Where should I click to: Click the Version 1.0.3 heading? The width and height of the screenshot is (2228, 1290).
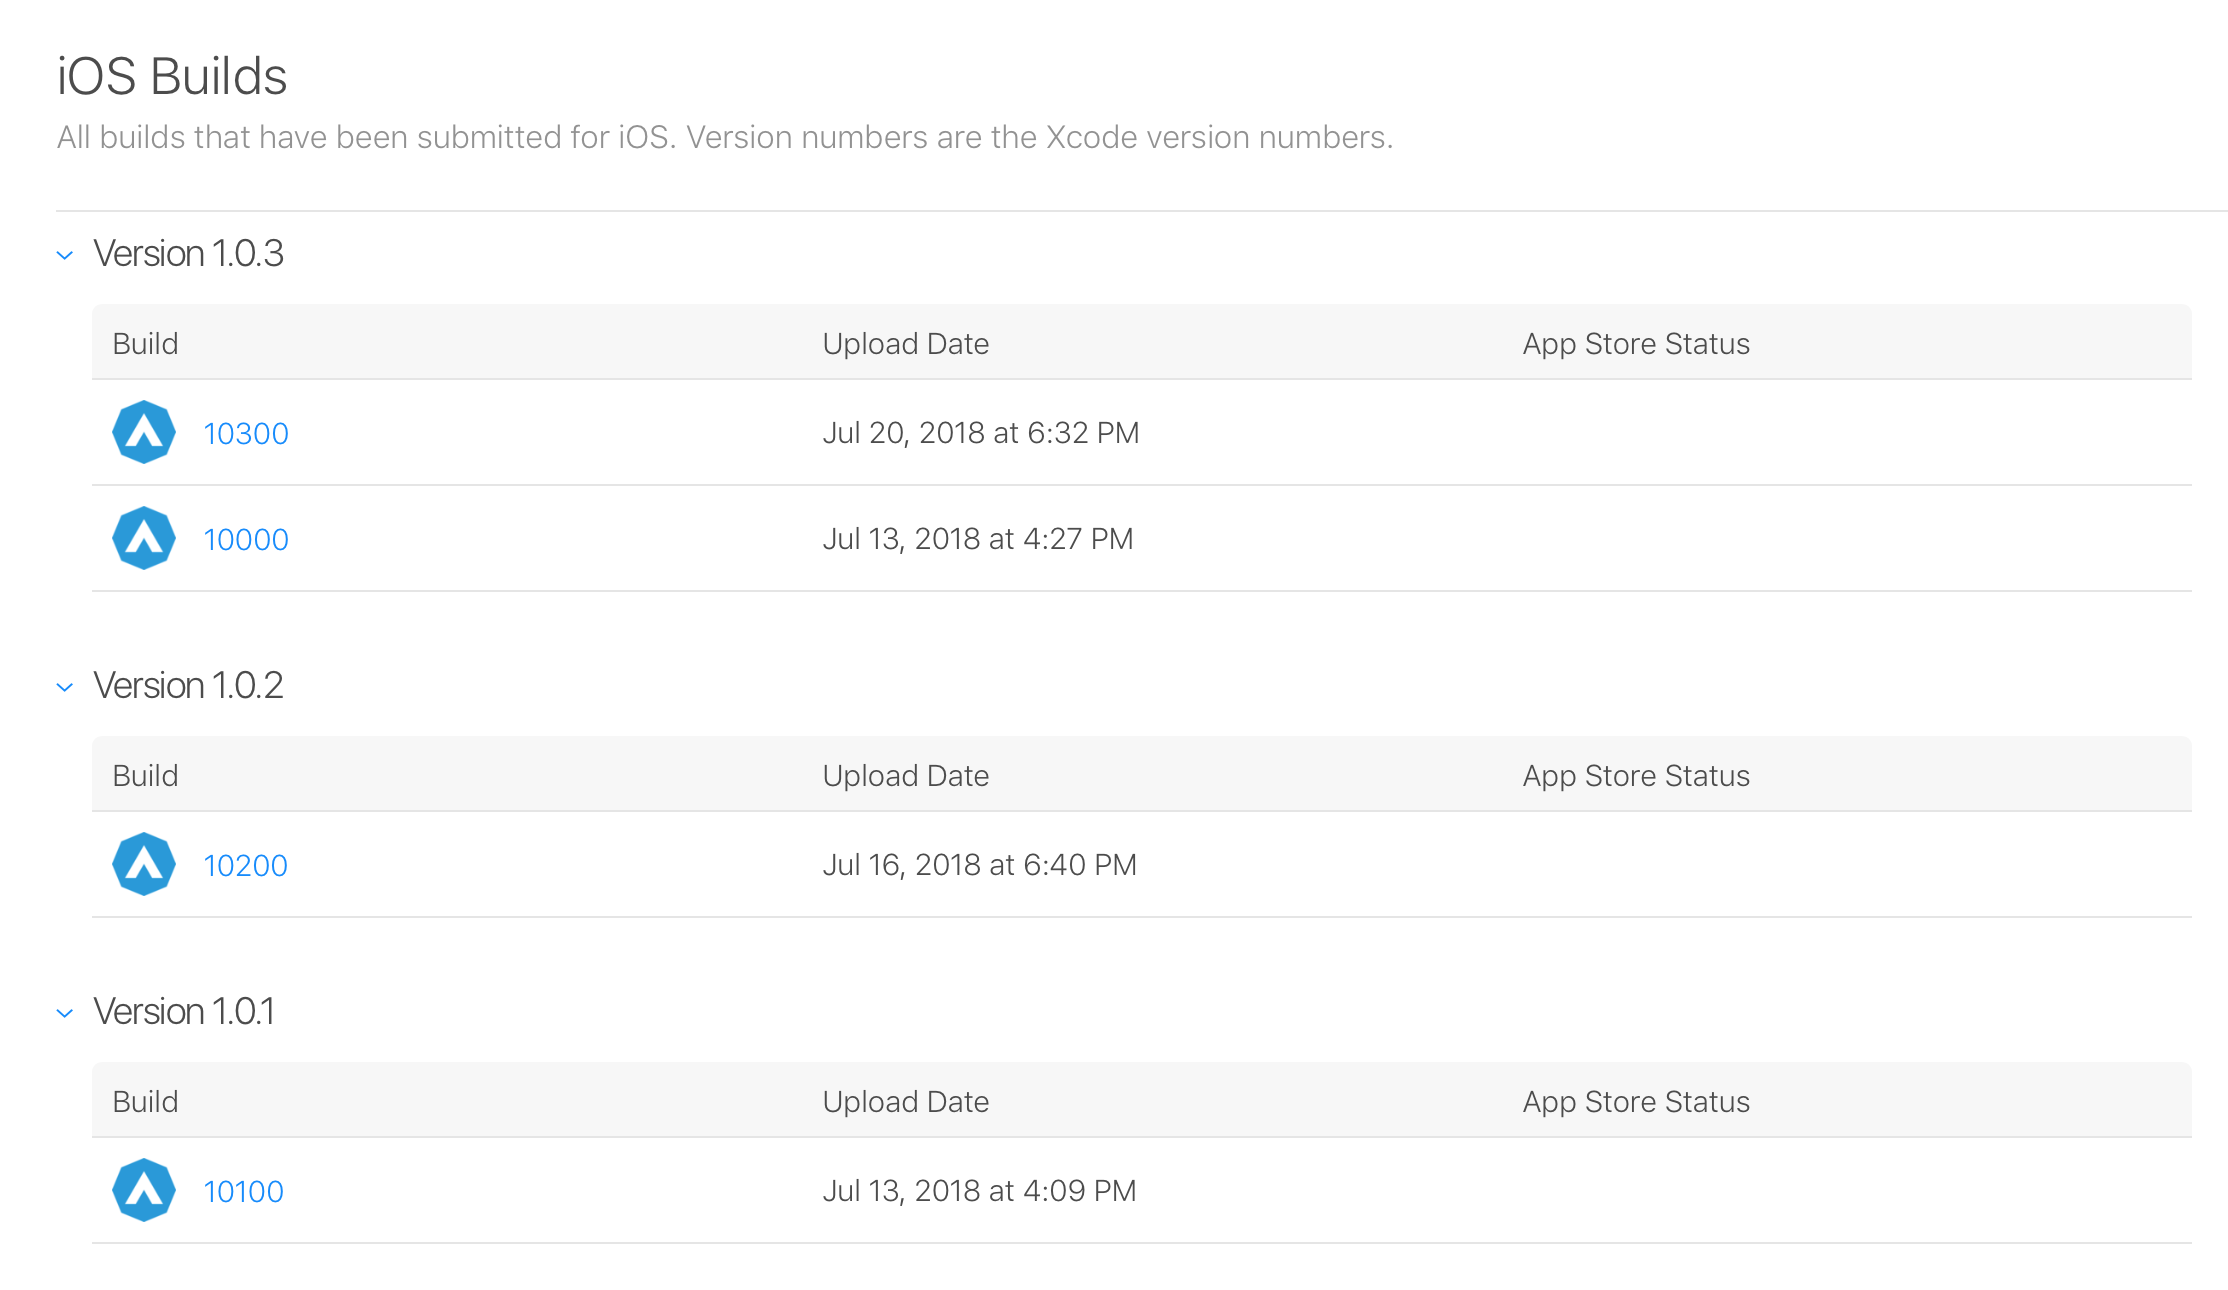188,254
